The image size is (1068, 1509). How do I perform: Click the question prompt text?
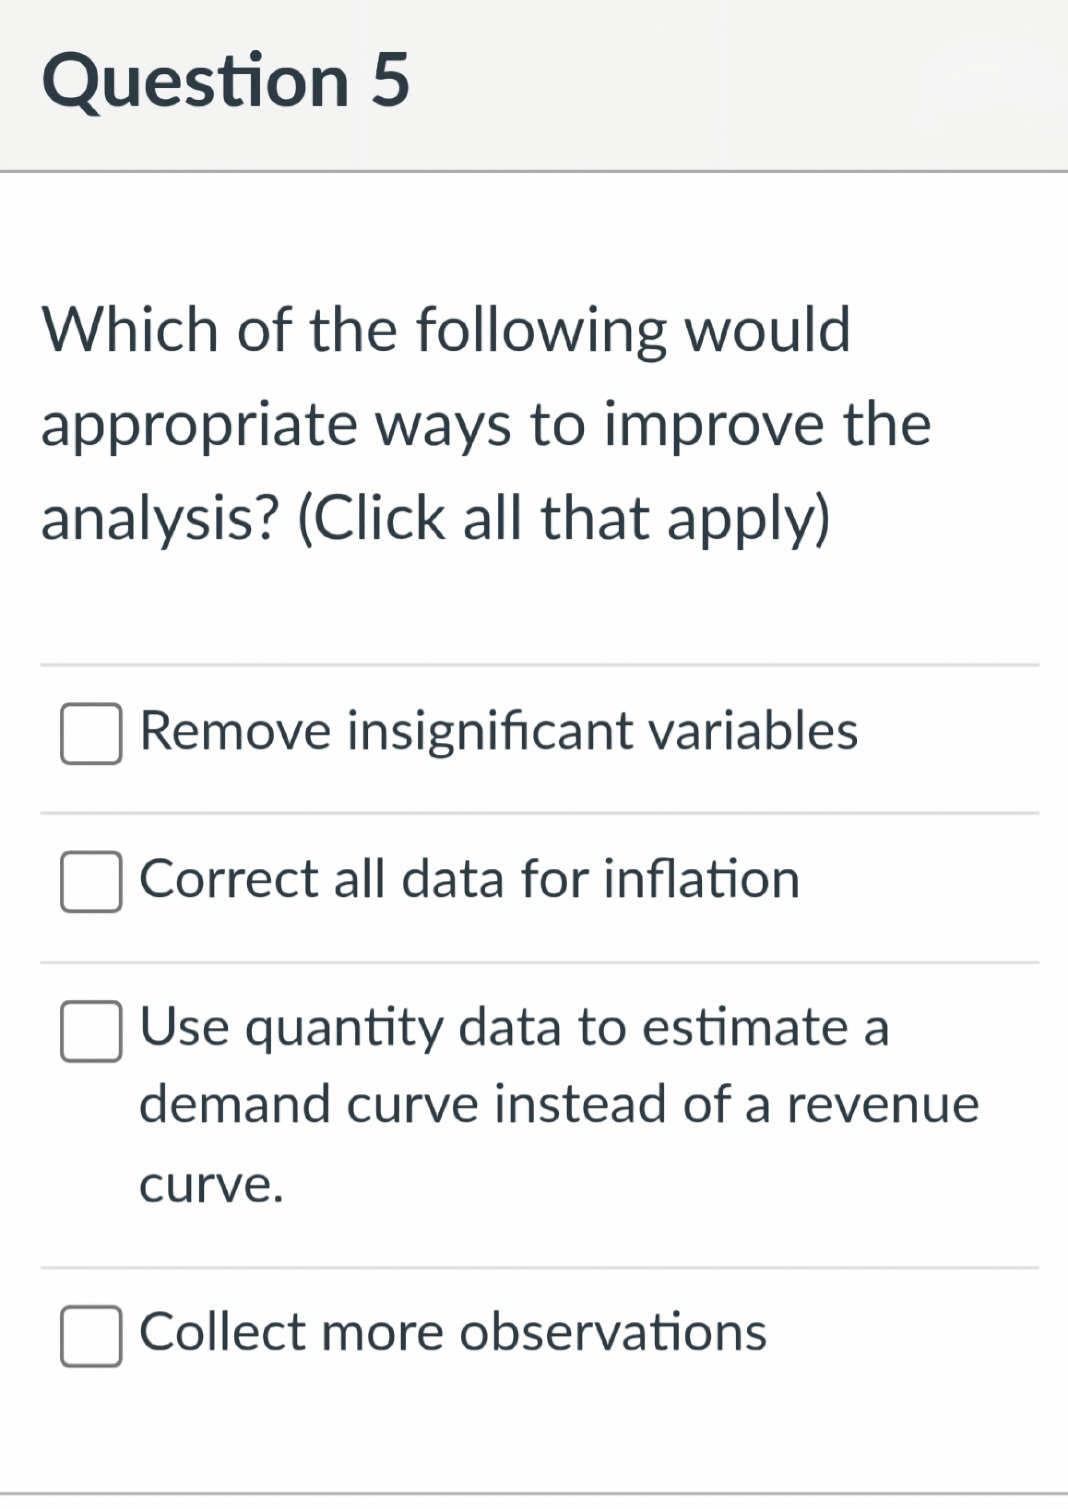485,423
